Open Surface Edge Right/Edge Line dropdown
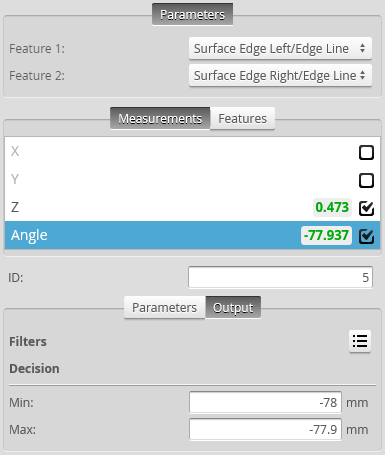The image size is (385, 455). (x=280, y=75)
